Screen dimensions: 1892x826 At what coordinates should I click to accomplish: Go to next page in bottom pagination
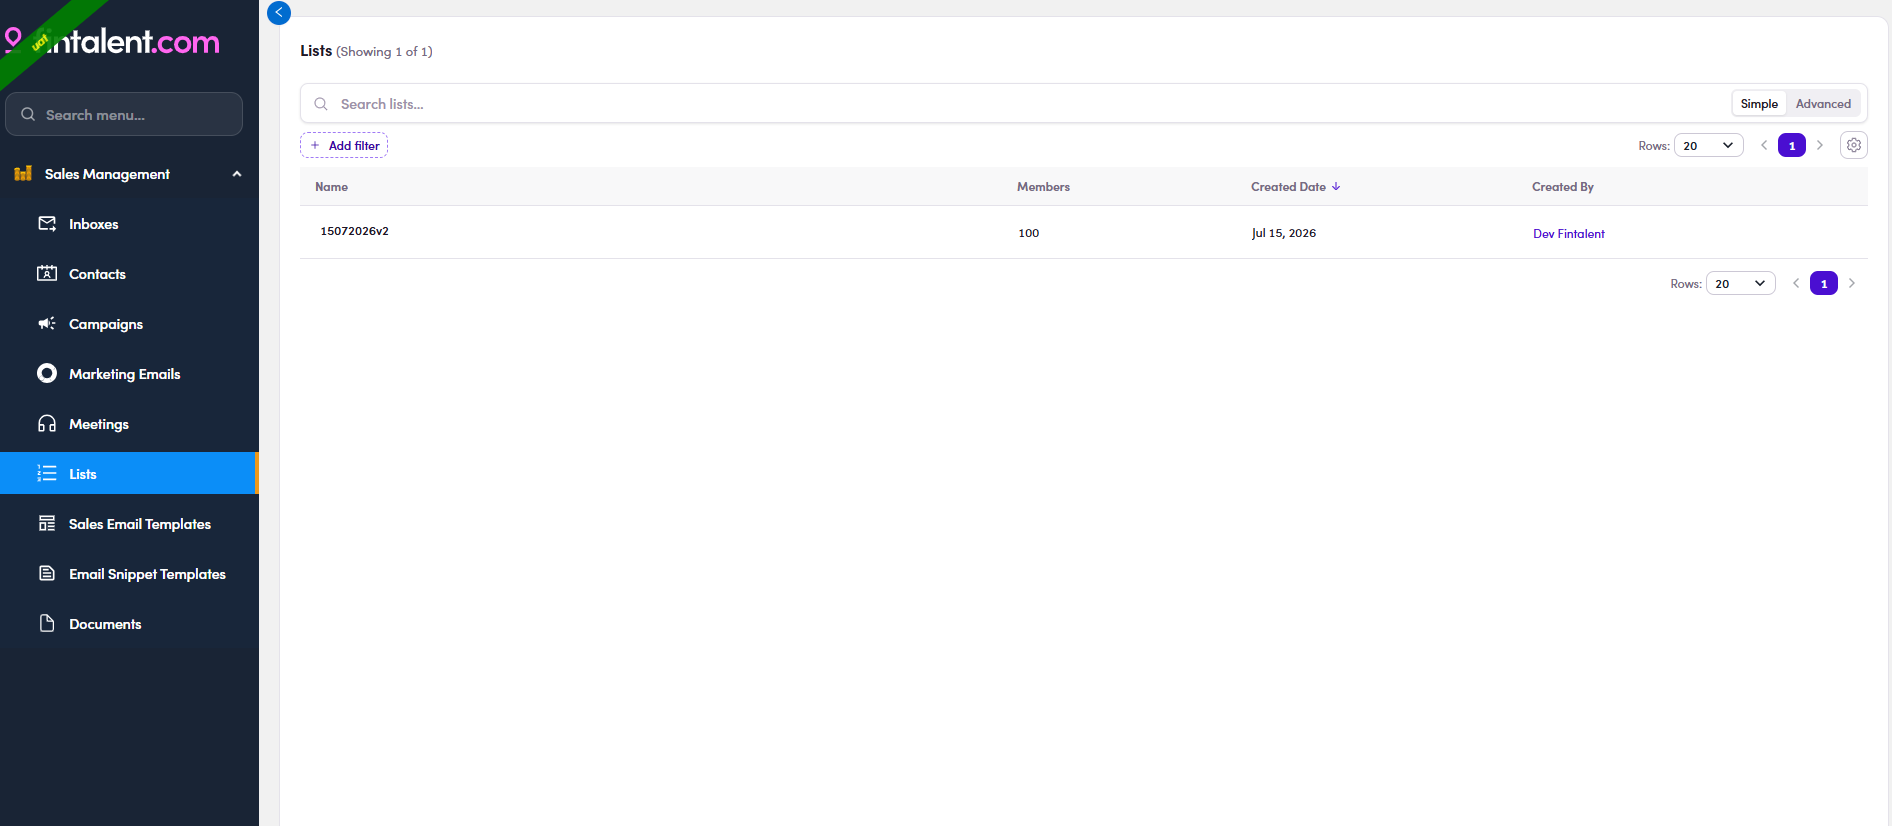(x=1852, y=283)
